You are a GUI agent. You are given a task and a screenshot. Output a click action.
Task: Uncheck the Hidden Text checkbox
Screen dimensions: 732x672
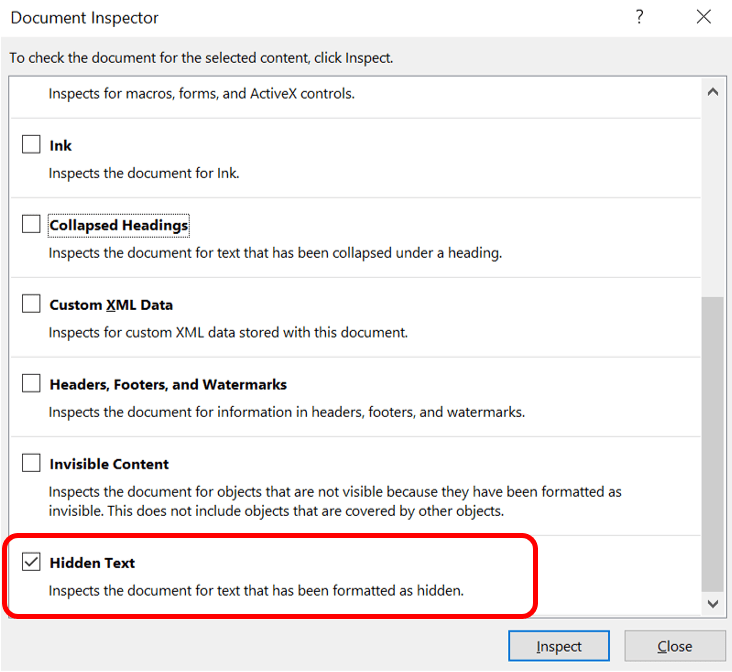point(32,563)
